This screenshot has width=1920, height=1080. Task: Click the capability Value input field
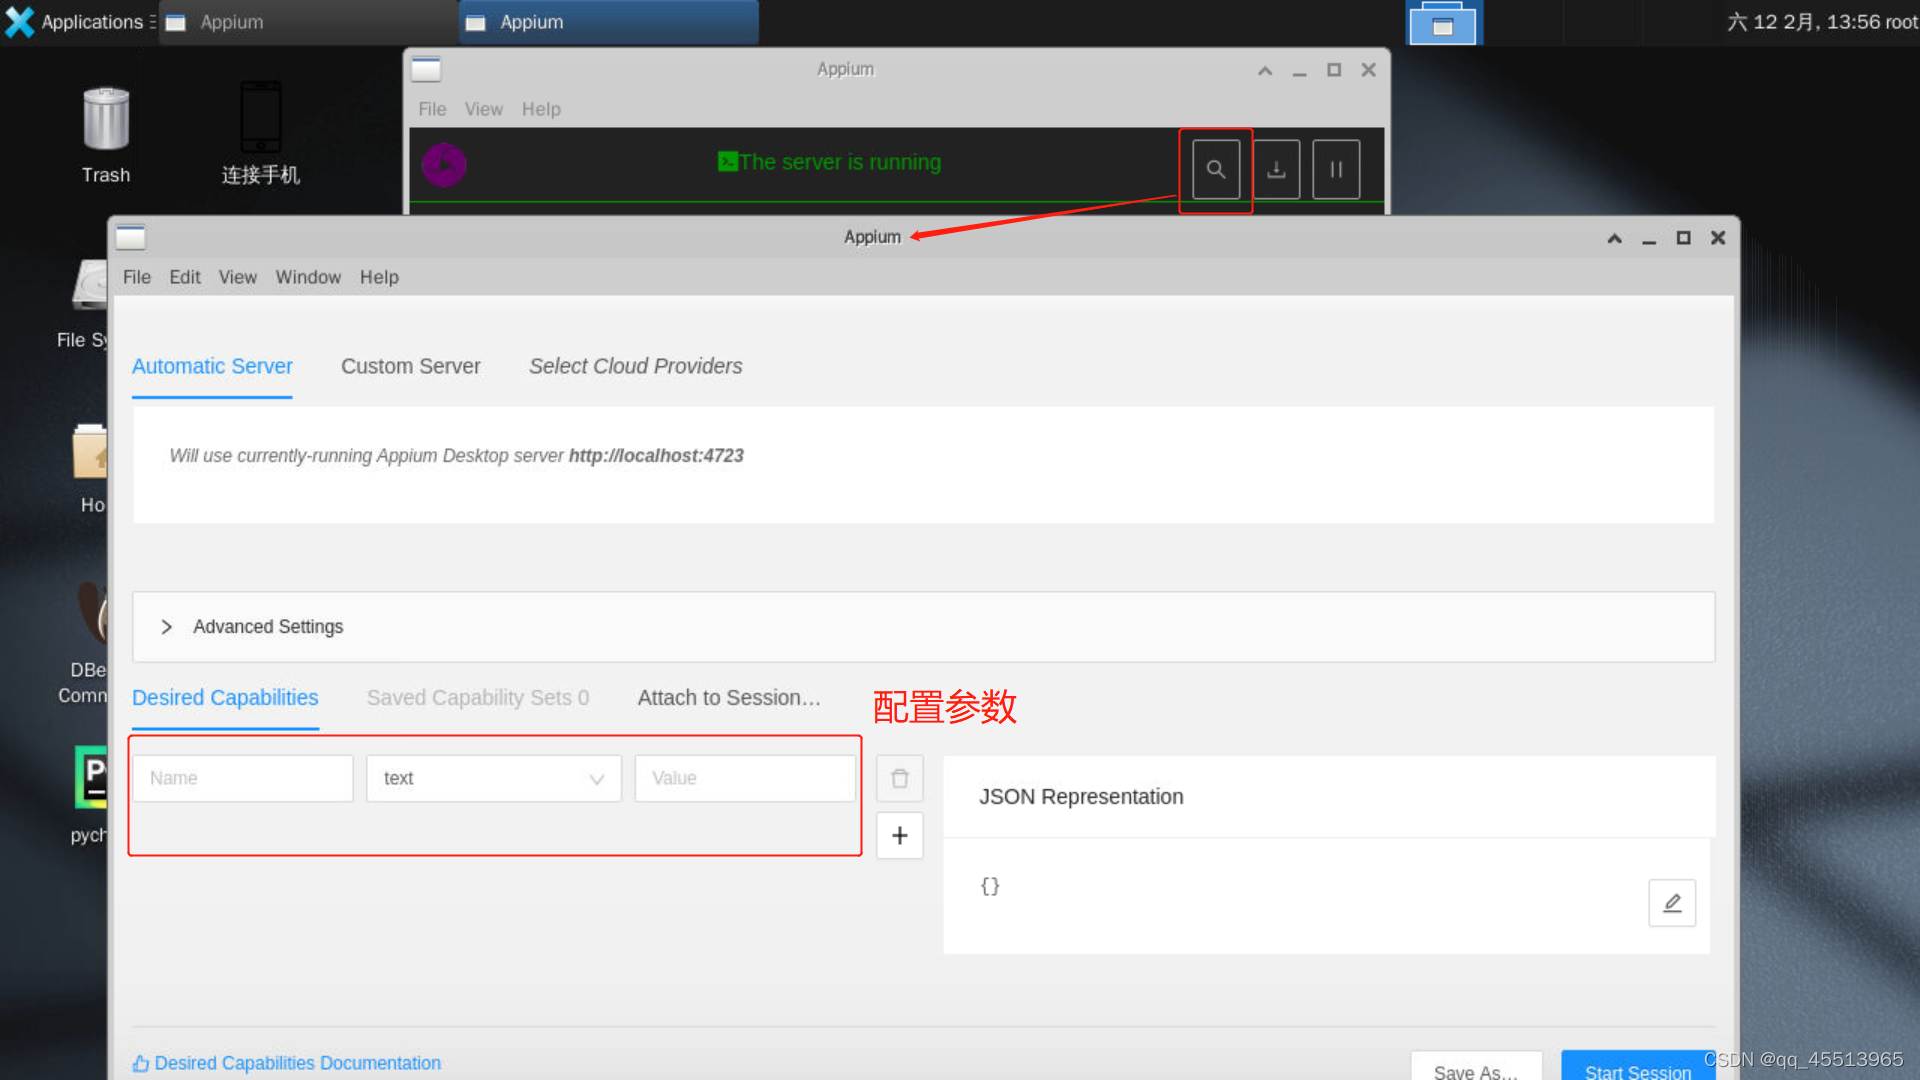(x=744, y=778)
